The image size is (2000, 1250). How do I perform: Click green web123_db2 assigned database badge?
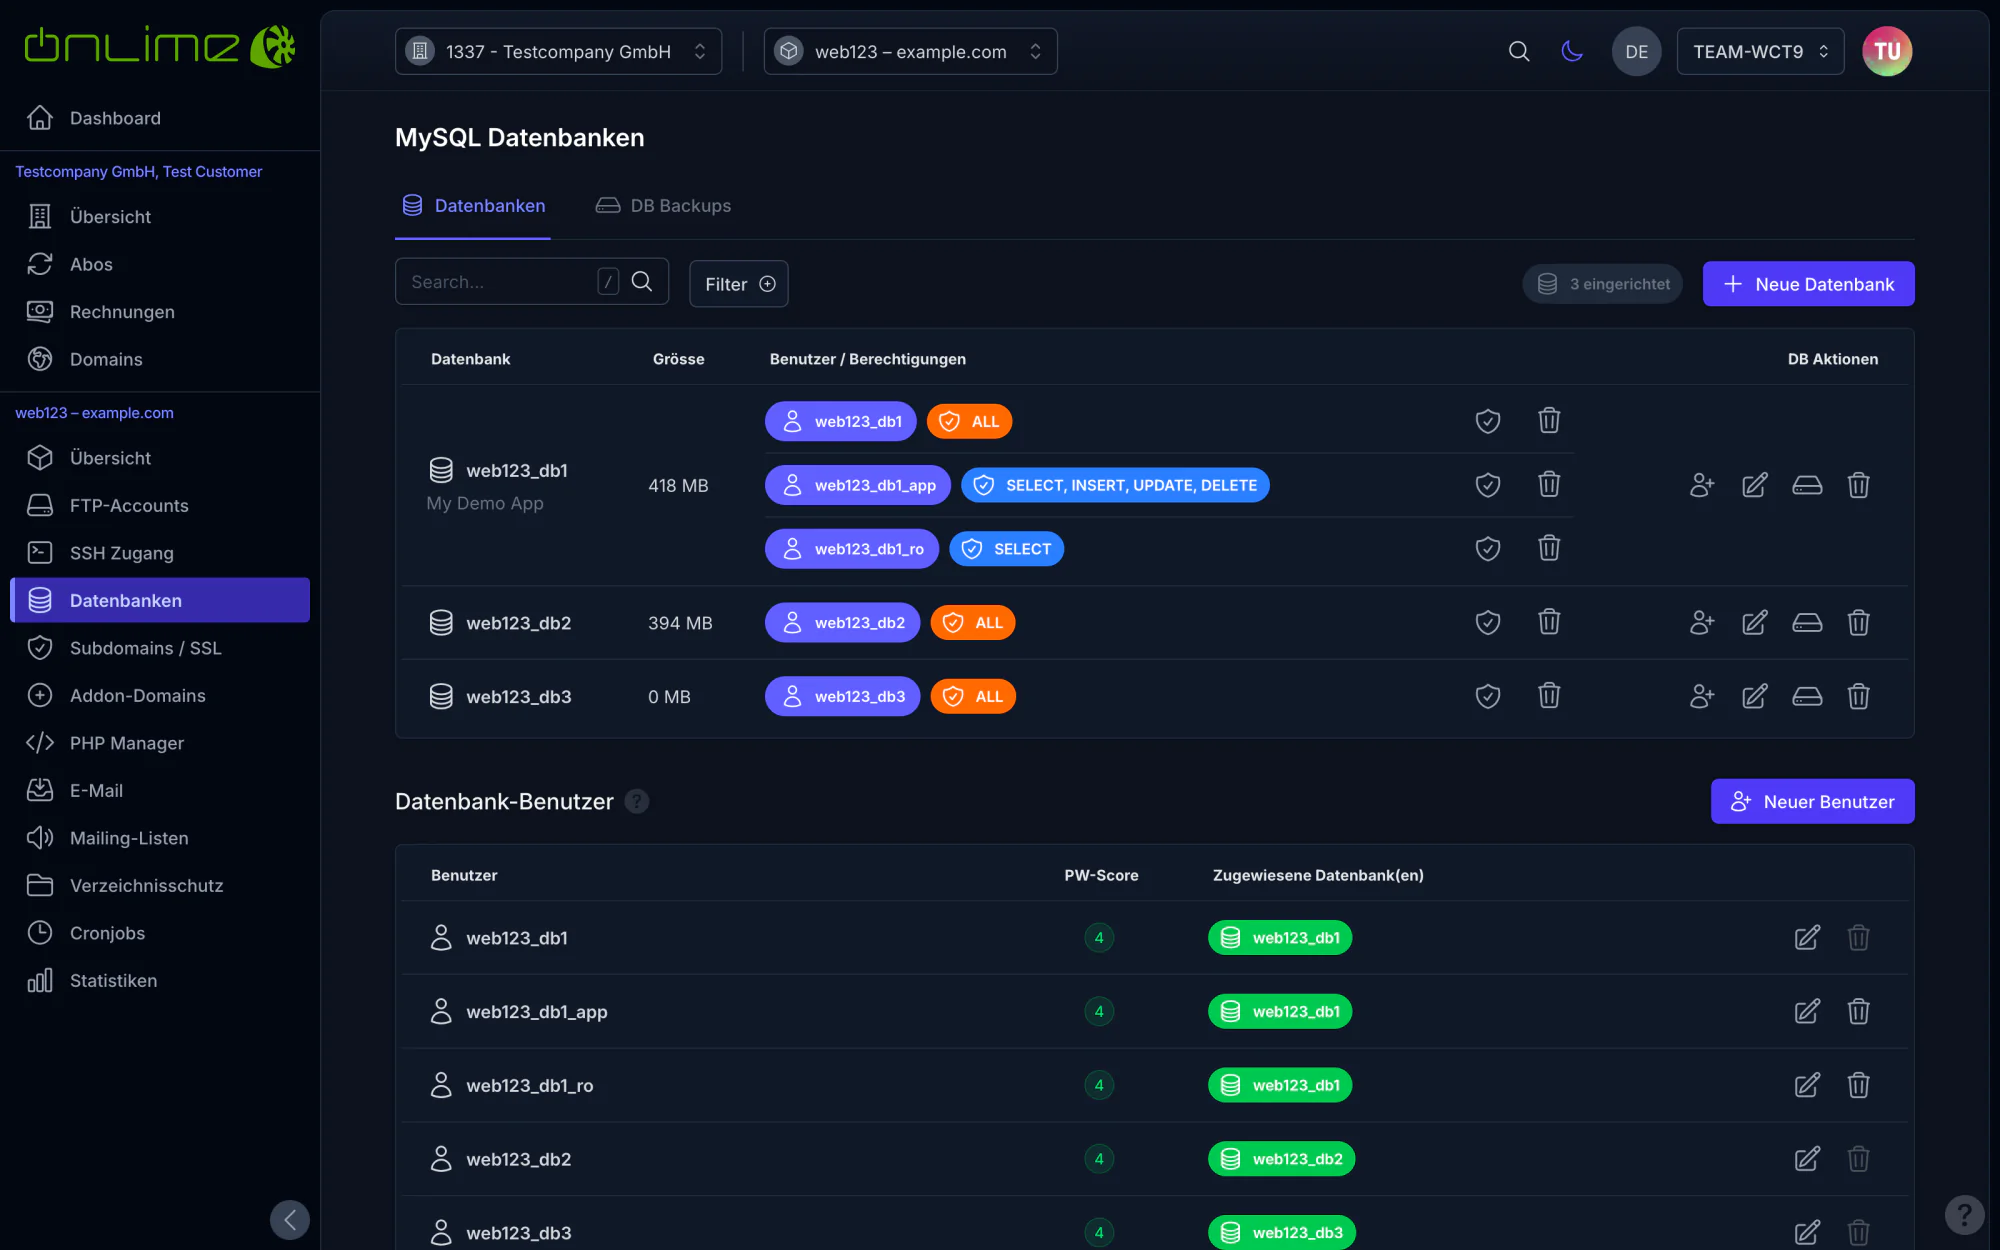point(1281,1159)
